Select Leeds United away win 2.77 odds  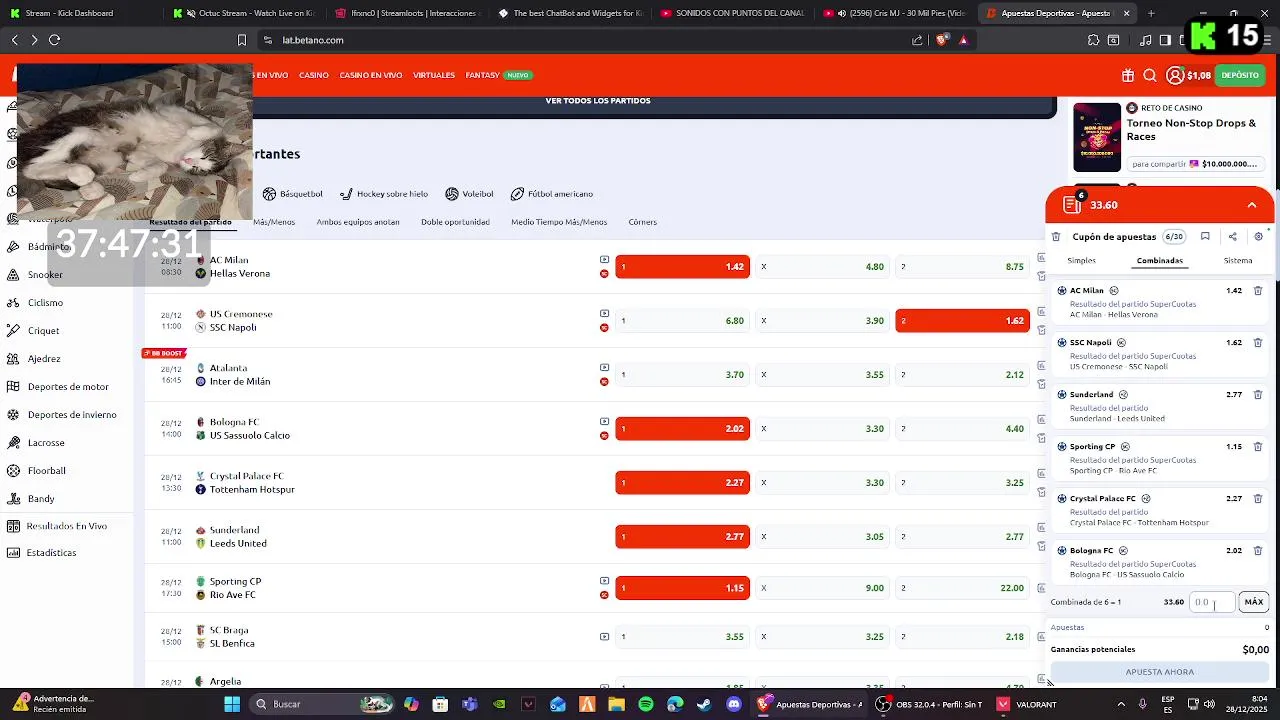[962, 537]
